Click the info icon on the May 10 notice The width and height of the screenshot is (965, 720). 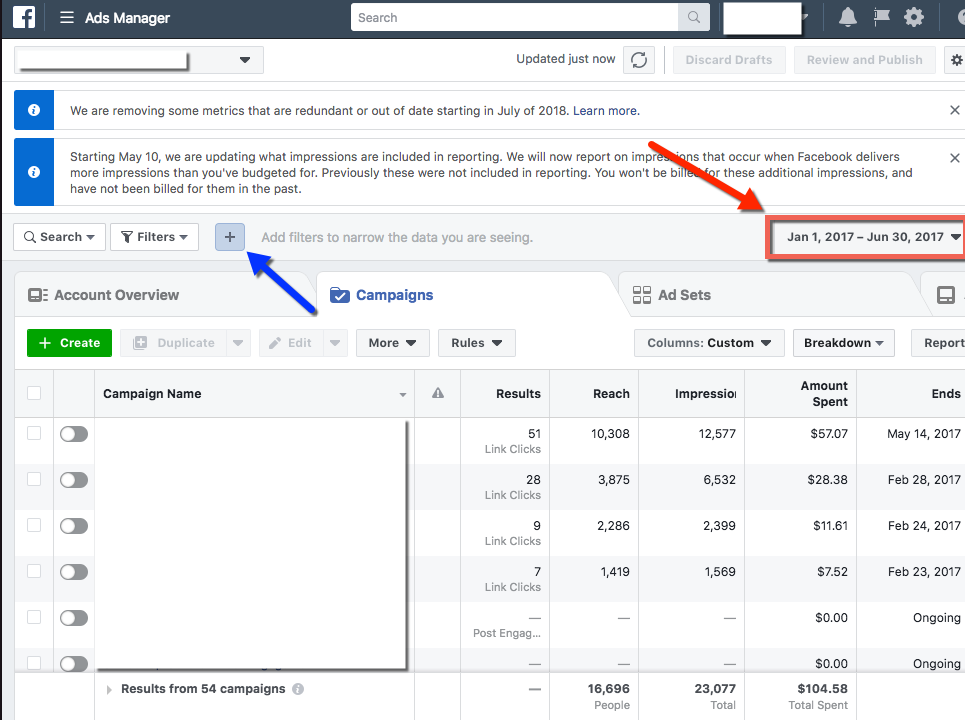pyautogui.click(x=34, y=172)
